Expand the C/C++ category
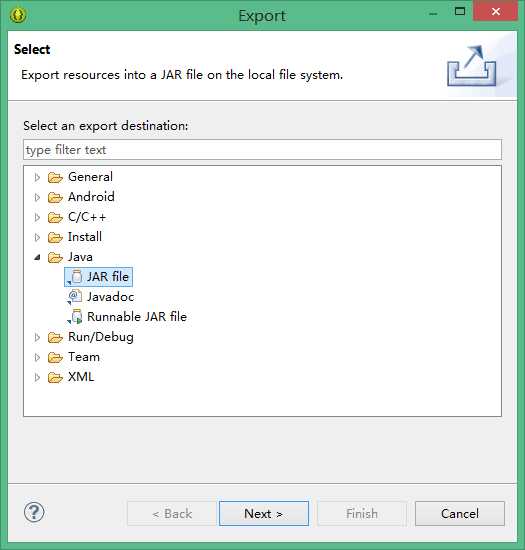 (x=37, y=217)
